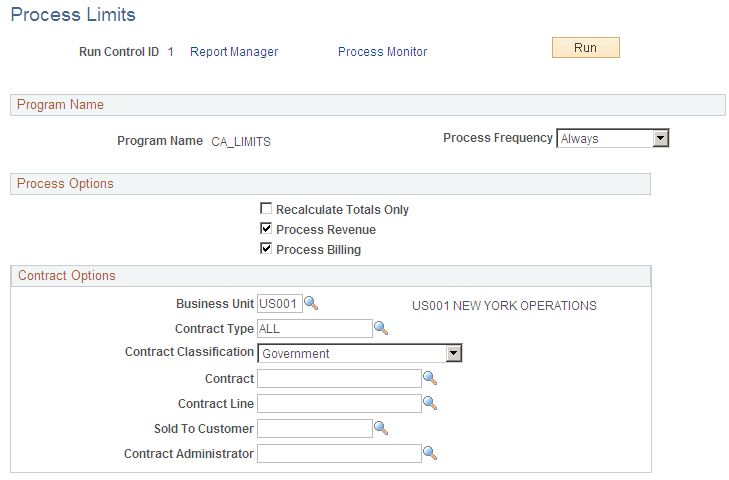
Task: Click into the Business Unit field
Action: pyautogui.click(x=279, y=304)
